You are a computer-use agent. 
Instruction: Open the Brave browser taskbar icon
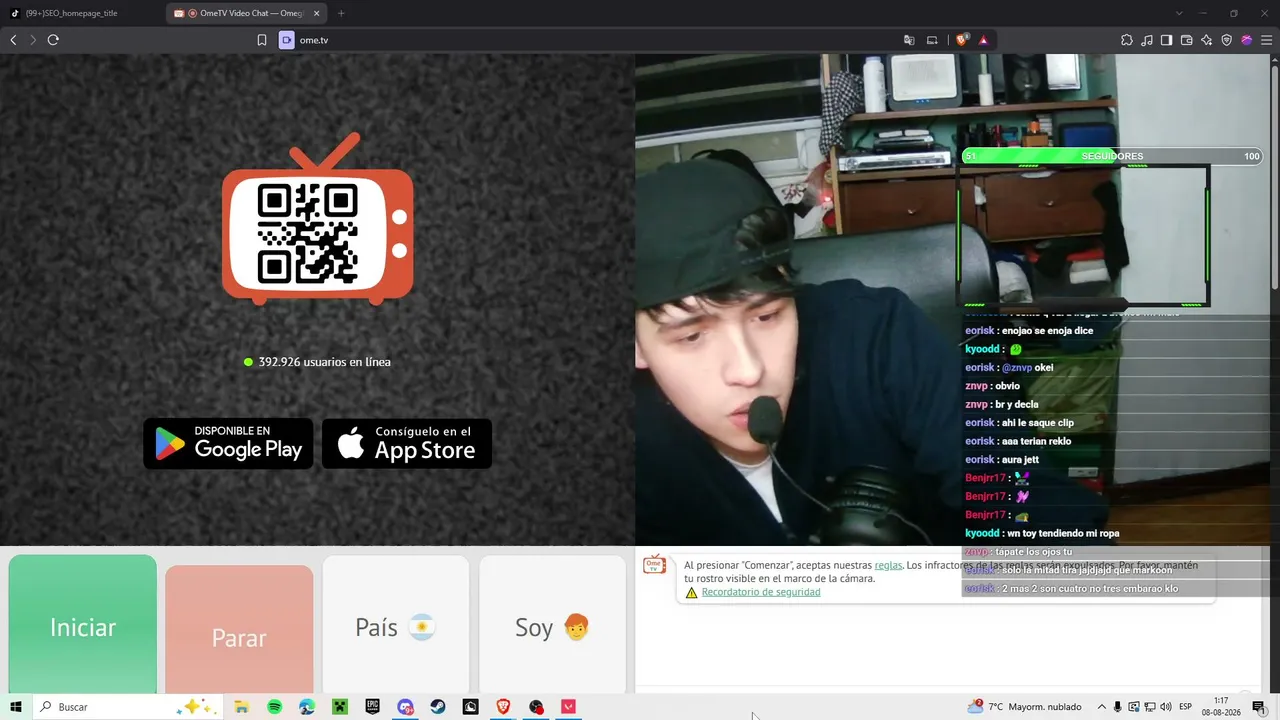503,707
